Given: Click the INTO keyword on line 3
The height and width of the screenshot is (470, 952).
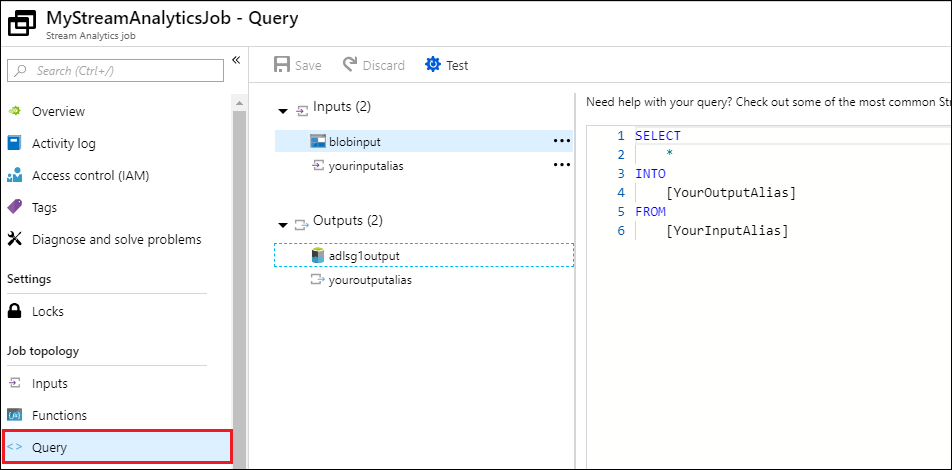Looking at the screenshot, I should point(650,174).
